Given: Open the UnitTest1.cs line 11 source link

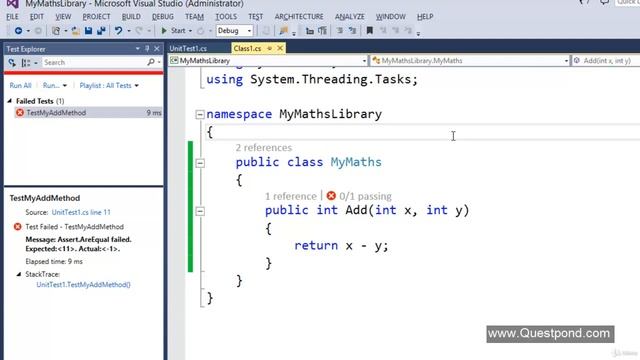Looking at the screenshot, I should [x=81, y=212].
